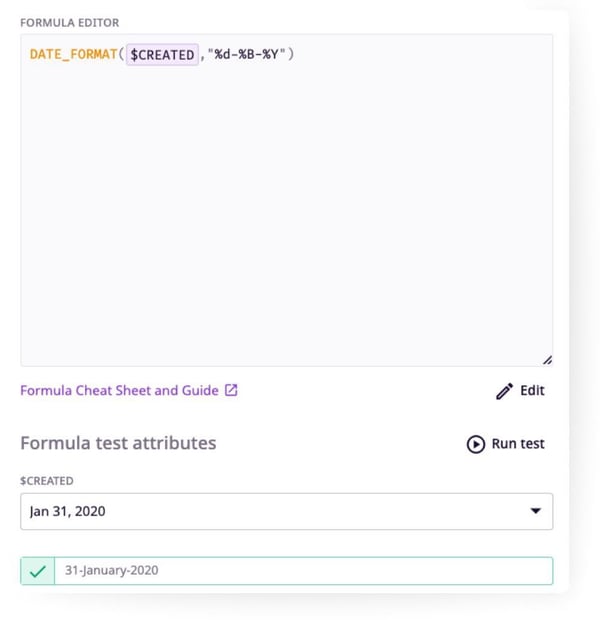The height and width of the screenshot is (620, 600).
Task: Click the Formula test attributes heading
Action: click(118, 443)
